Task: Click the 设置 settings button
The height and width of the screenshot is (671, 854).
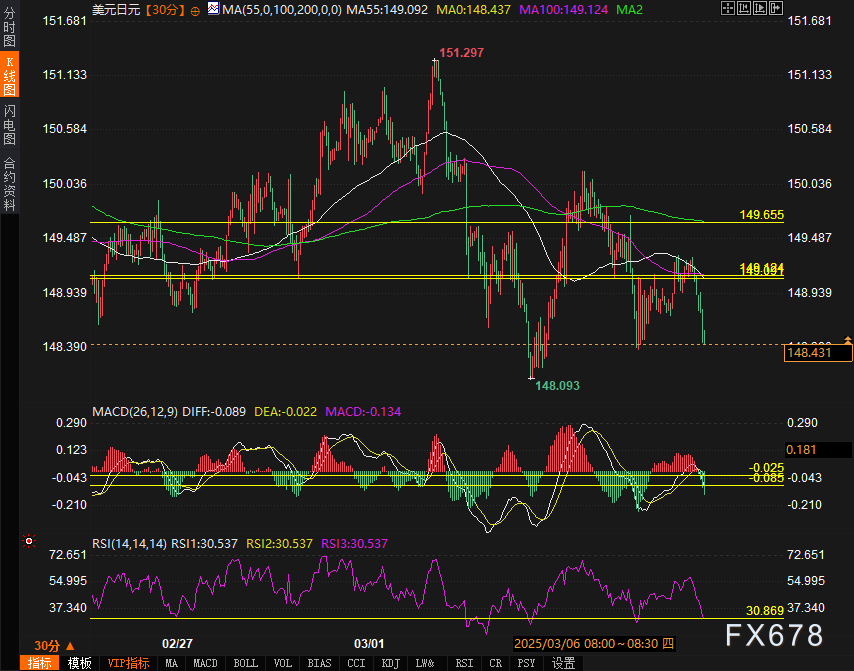Action: pyautogui.click(x=563, y=663)
